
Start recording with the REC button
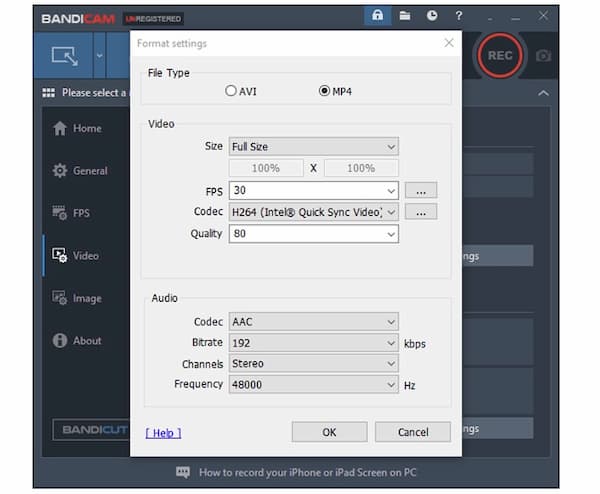[500, 56]
